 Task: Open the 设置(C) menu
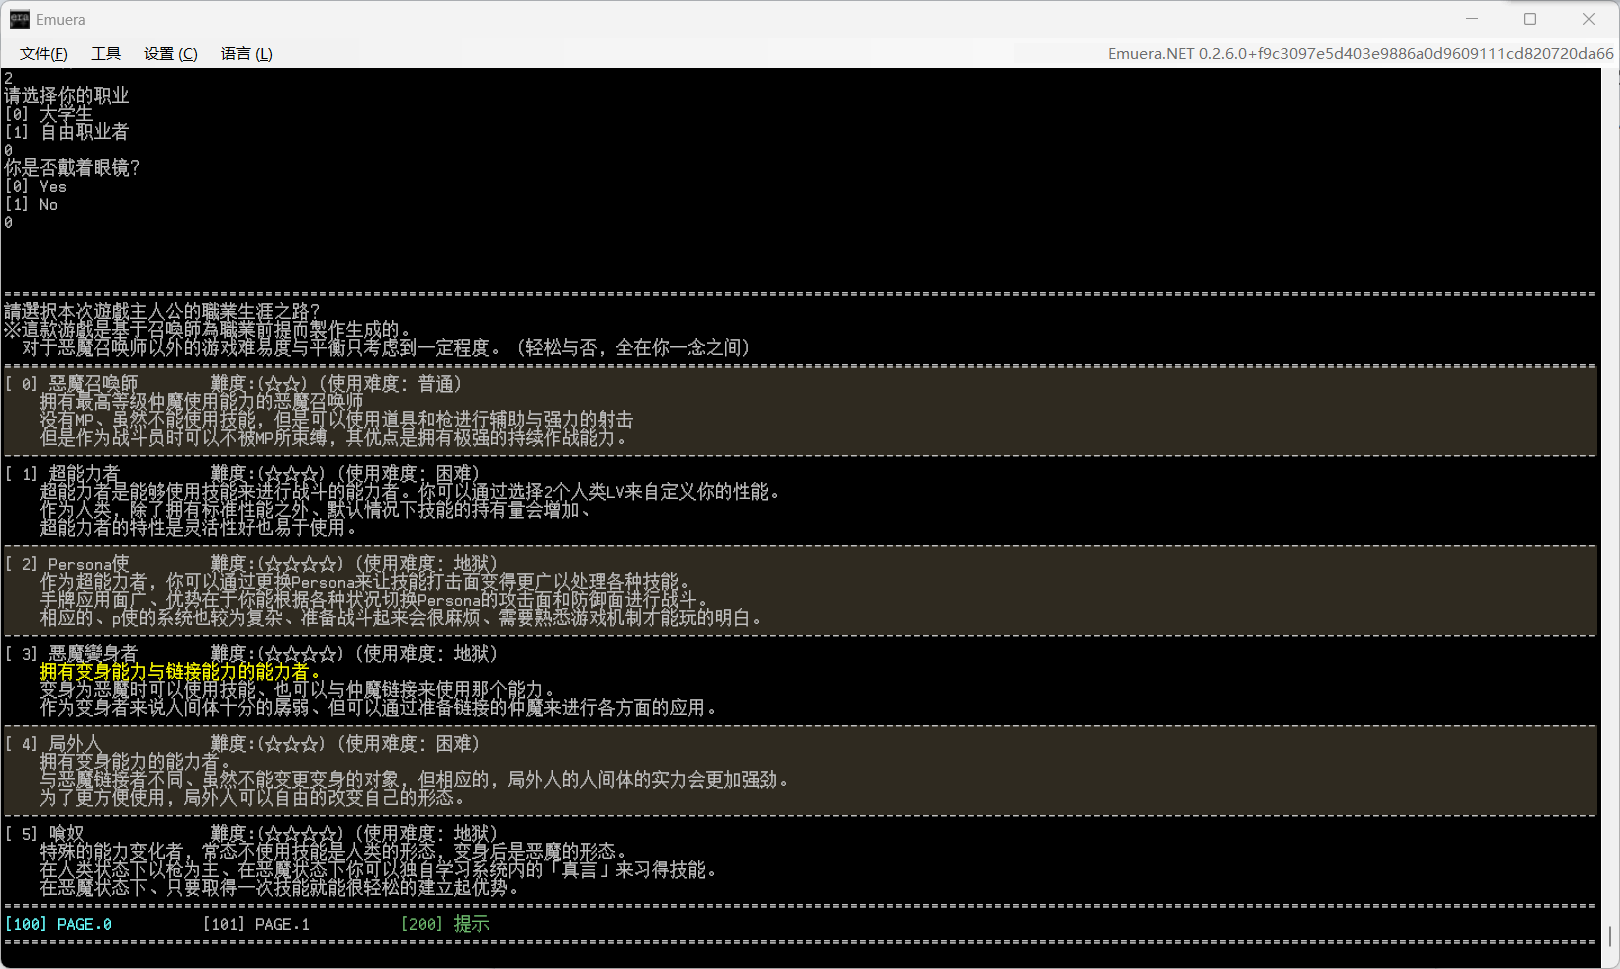coord(171,54)
